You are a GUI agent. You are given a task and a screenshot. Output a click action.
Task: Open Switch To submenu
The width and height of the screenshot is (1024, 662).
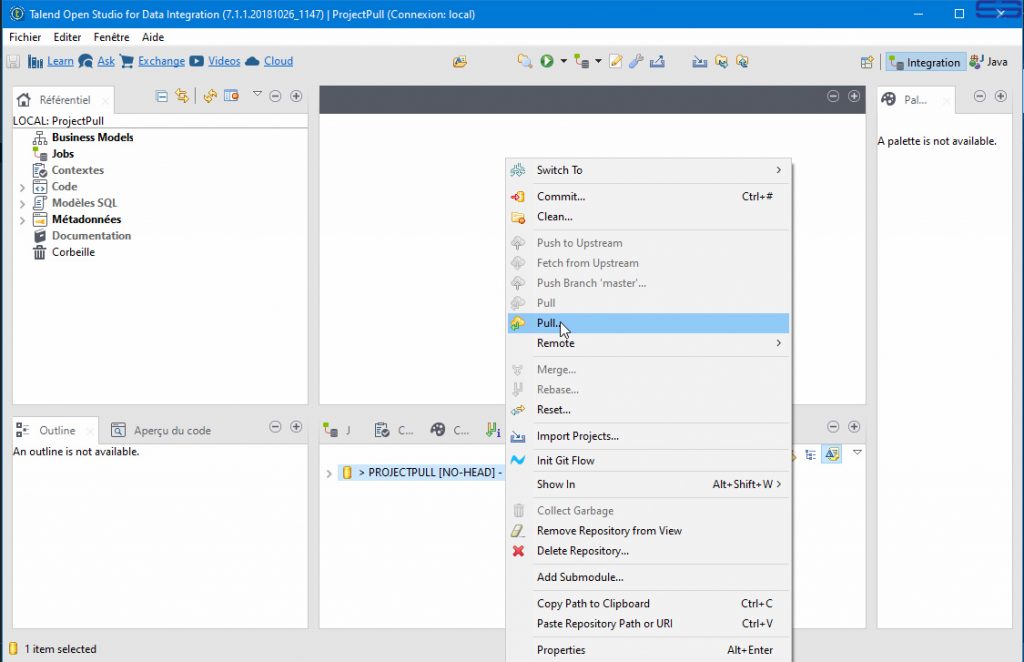point(648,170)
